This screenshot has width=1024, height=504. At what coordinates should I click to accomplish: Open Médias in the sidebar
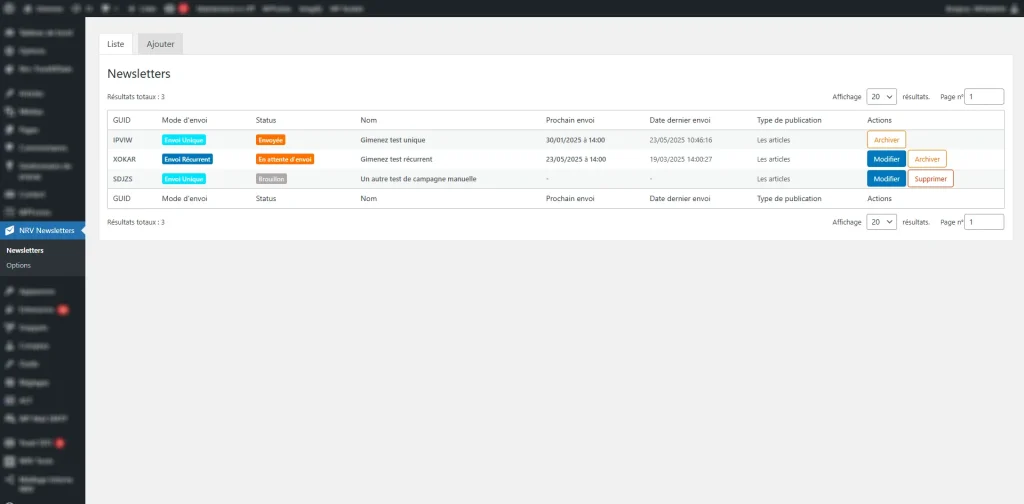42,112
